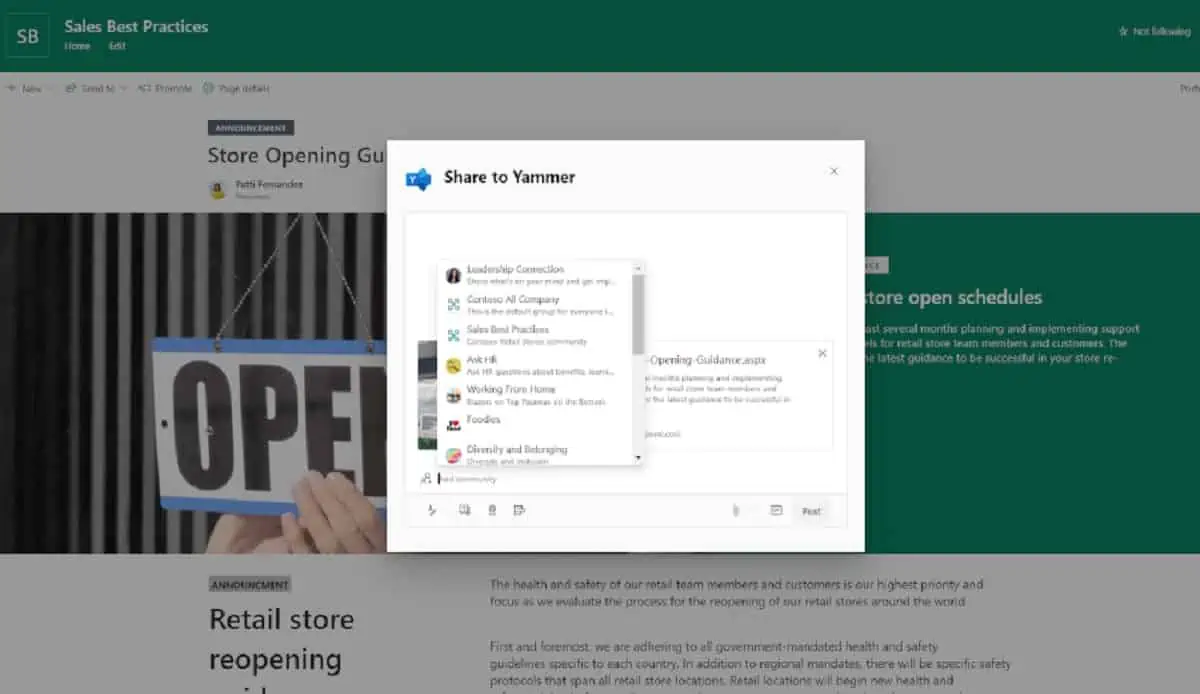Toggle the Not following star
The image size is (1200, 694).
click(1124, 32)
